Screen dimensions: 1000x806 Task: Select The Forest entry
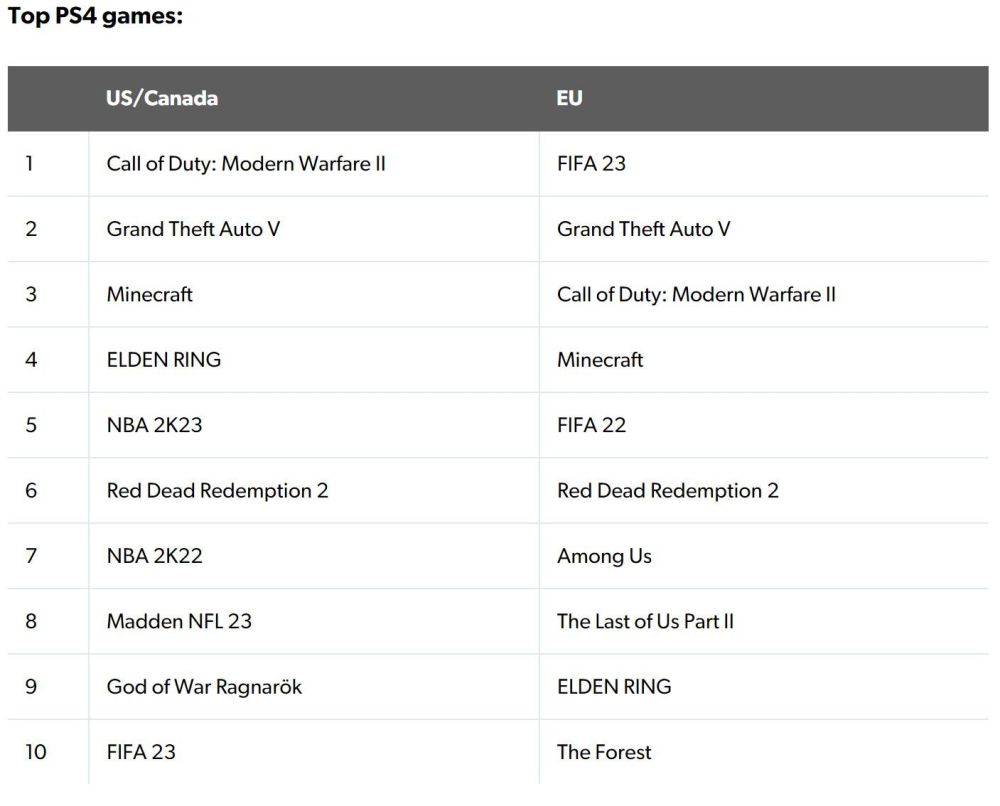click(604, 752)
